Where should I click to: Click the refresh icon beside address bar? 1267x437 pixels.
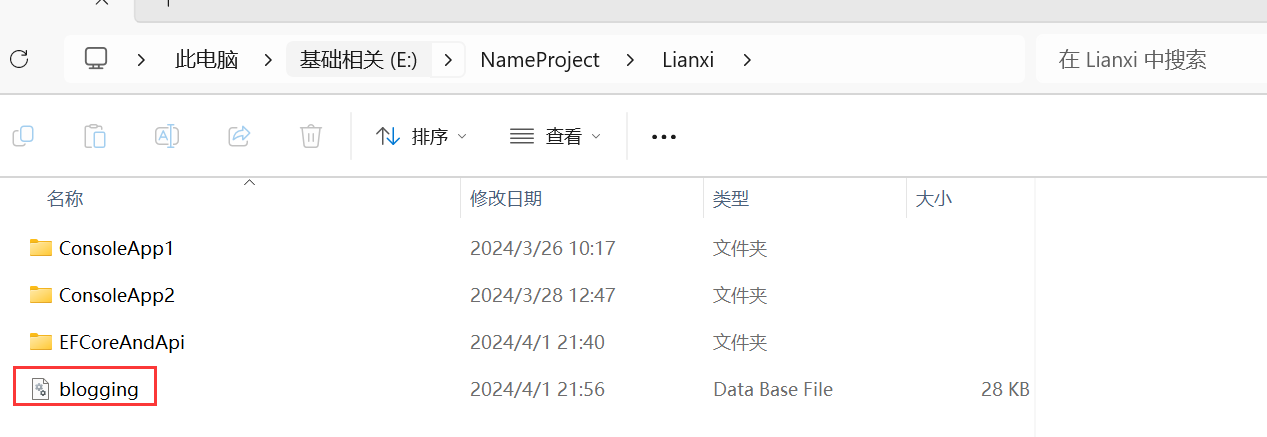coord(19,59)
